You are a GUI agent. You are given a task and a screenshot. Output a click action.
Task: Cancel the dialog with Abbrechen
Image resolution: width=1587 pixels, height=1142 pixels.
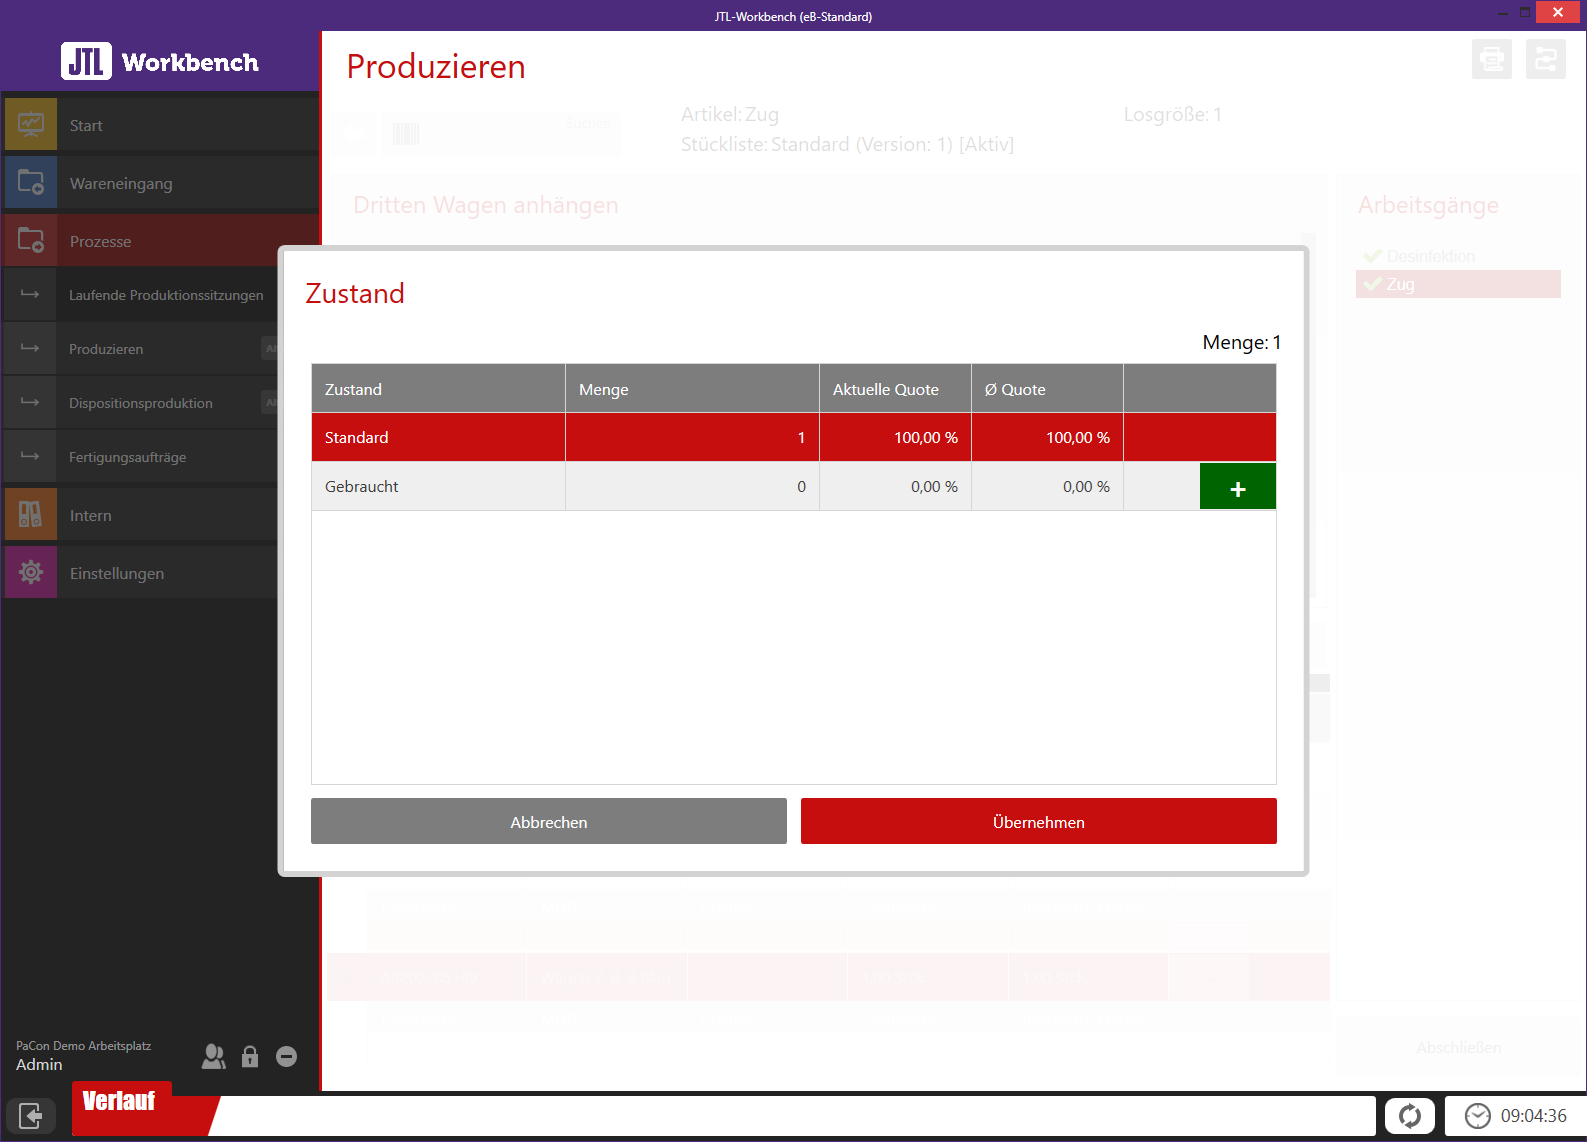pyautogui.click(x=548, y=821)
